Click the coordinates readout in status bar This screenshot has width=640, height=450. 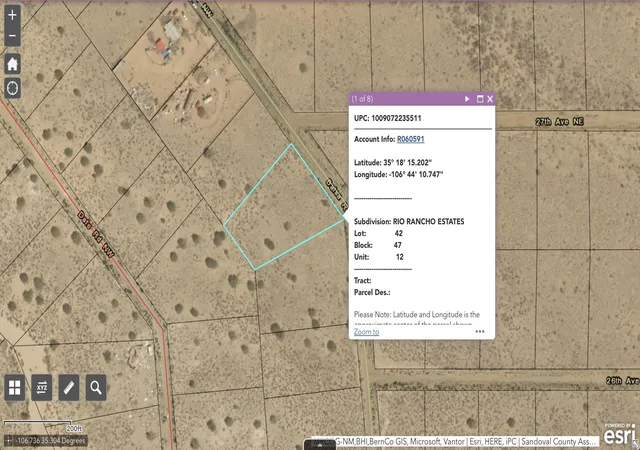pos(50,441)
